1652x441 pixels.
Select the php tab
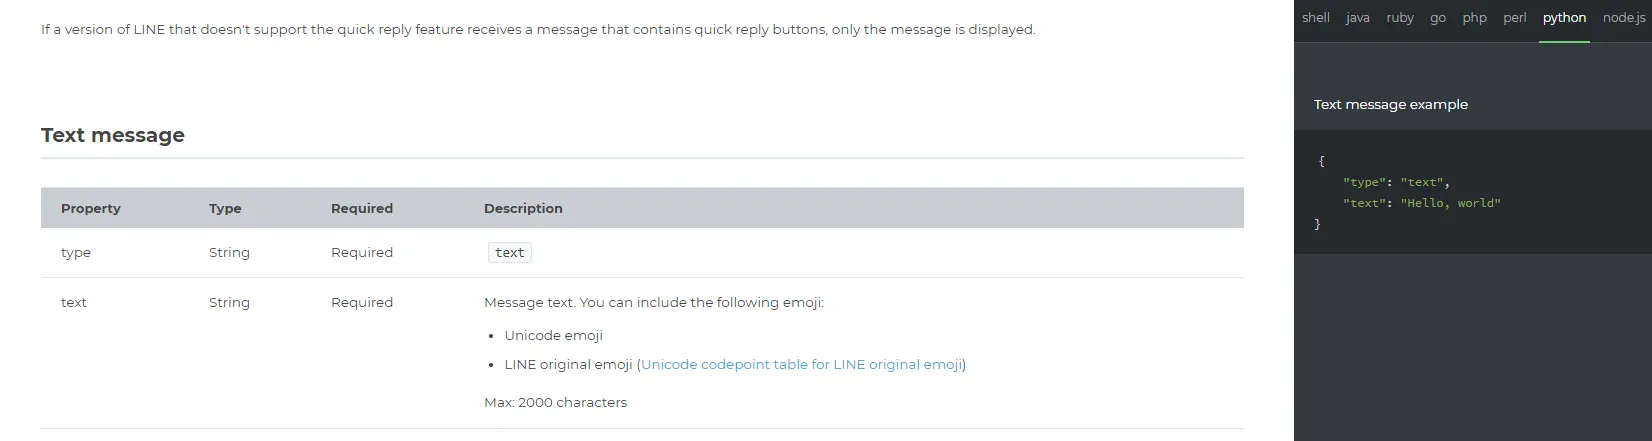click(1474, 18)
